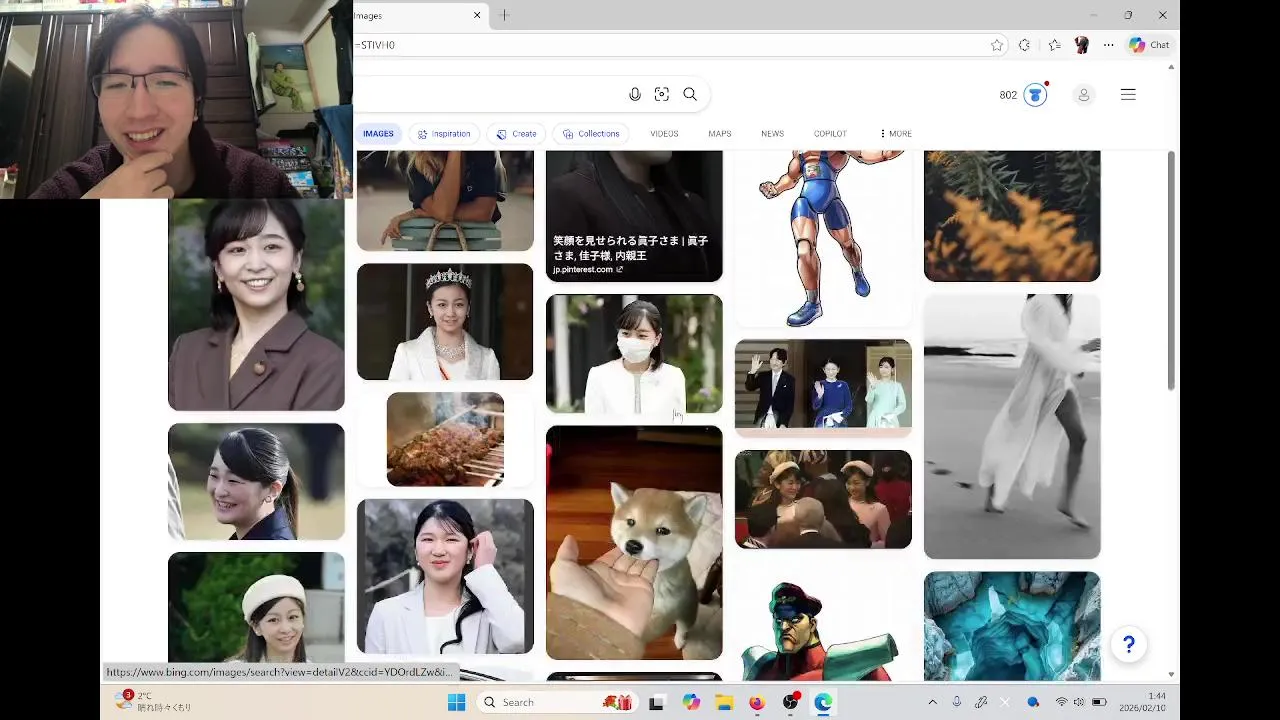Switch to the IMAGES tab
Screen dimensions: 1280x720
378,134
